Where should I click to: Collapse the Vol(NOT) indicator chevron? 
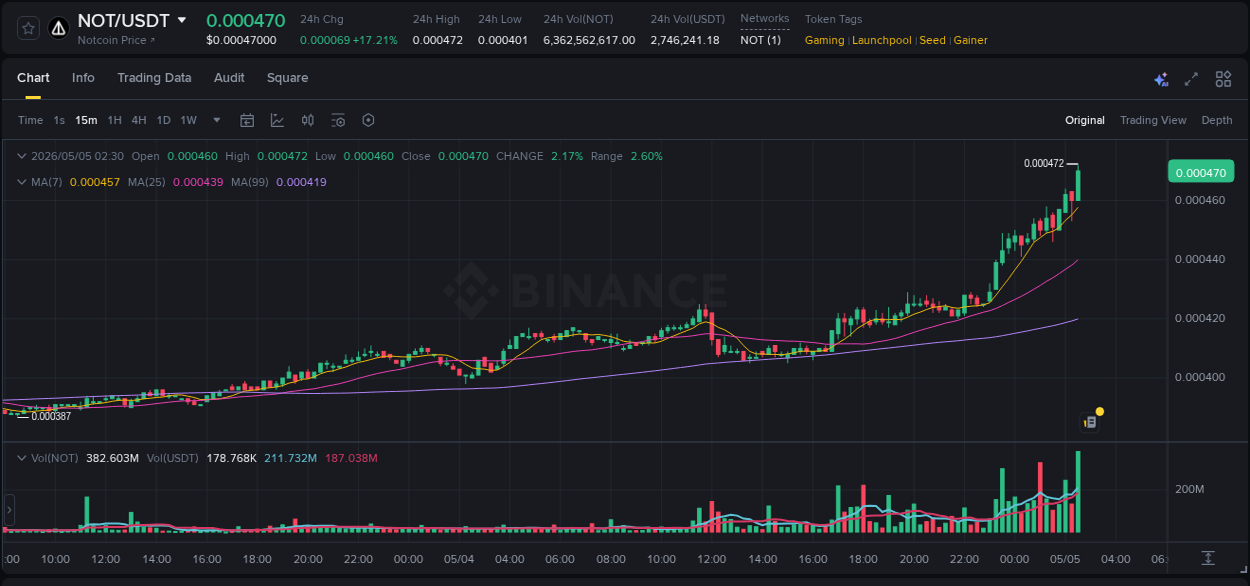22,458
